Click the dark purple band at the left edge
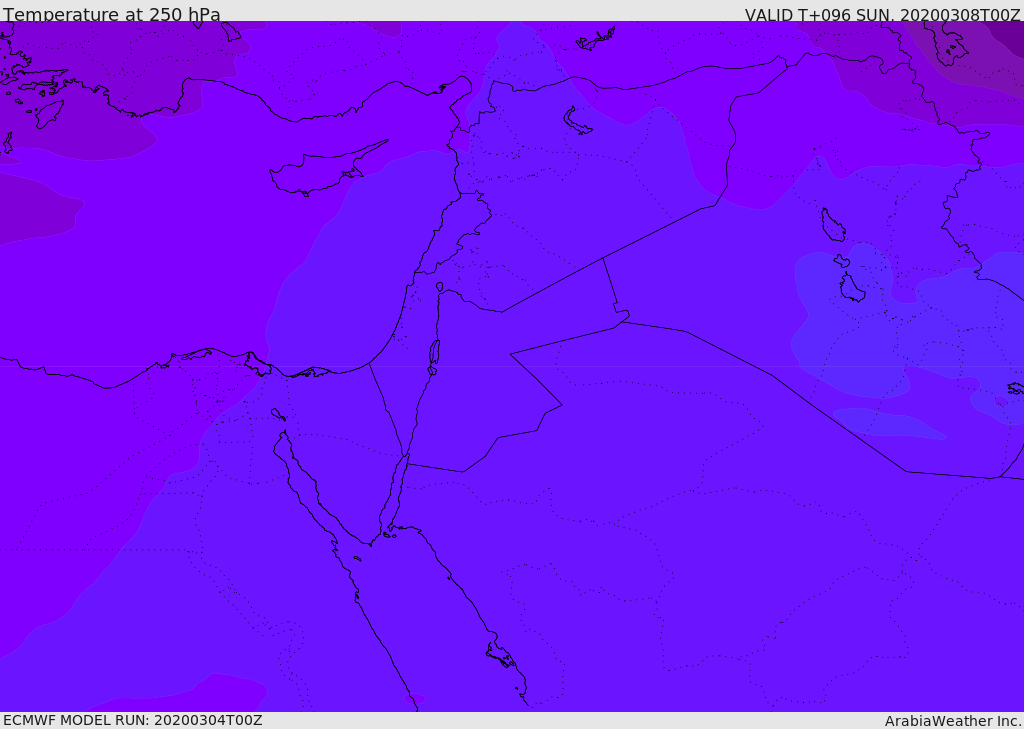The width and height of the screenshot is (1024, 729). point(30,212)
